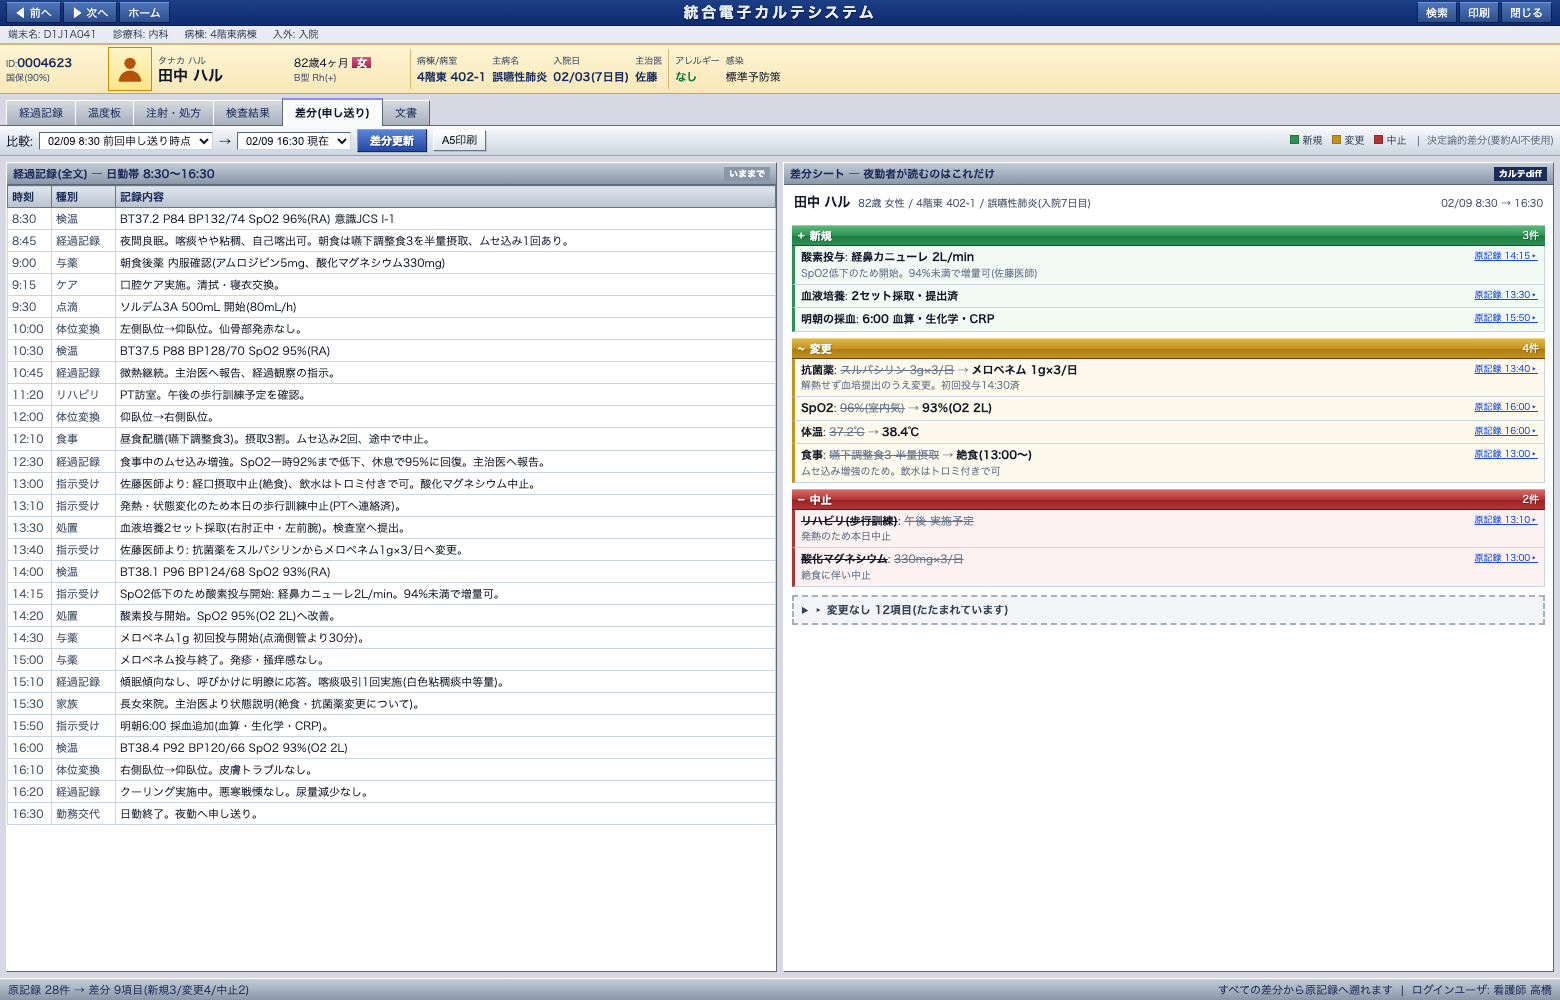Click the 印刷 print button
The height and width of the screenshot is (1000, 1560).
pos(1479,13)
